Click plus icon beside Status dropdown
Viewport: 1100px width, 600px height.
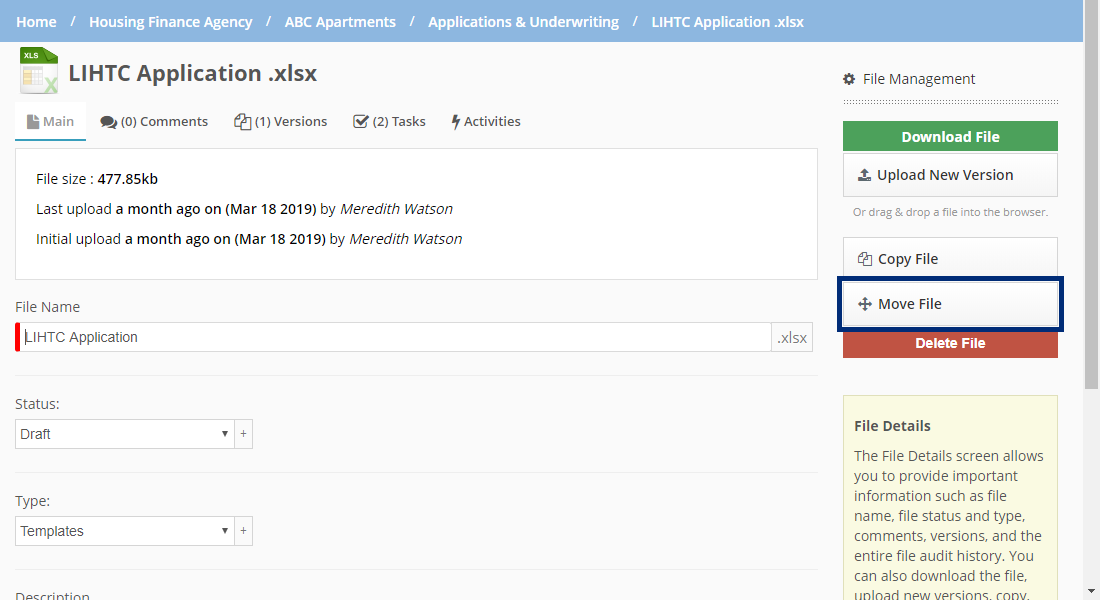point(243,434)
